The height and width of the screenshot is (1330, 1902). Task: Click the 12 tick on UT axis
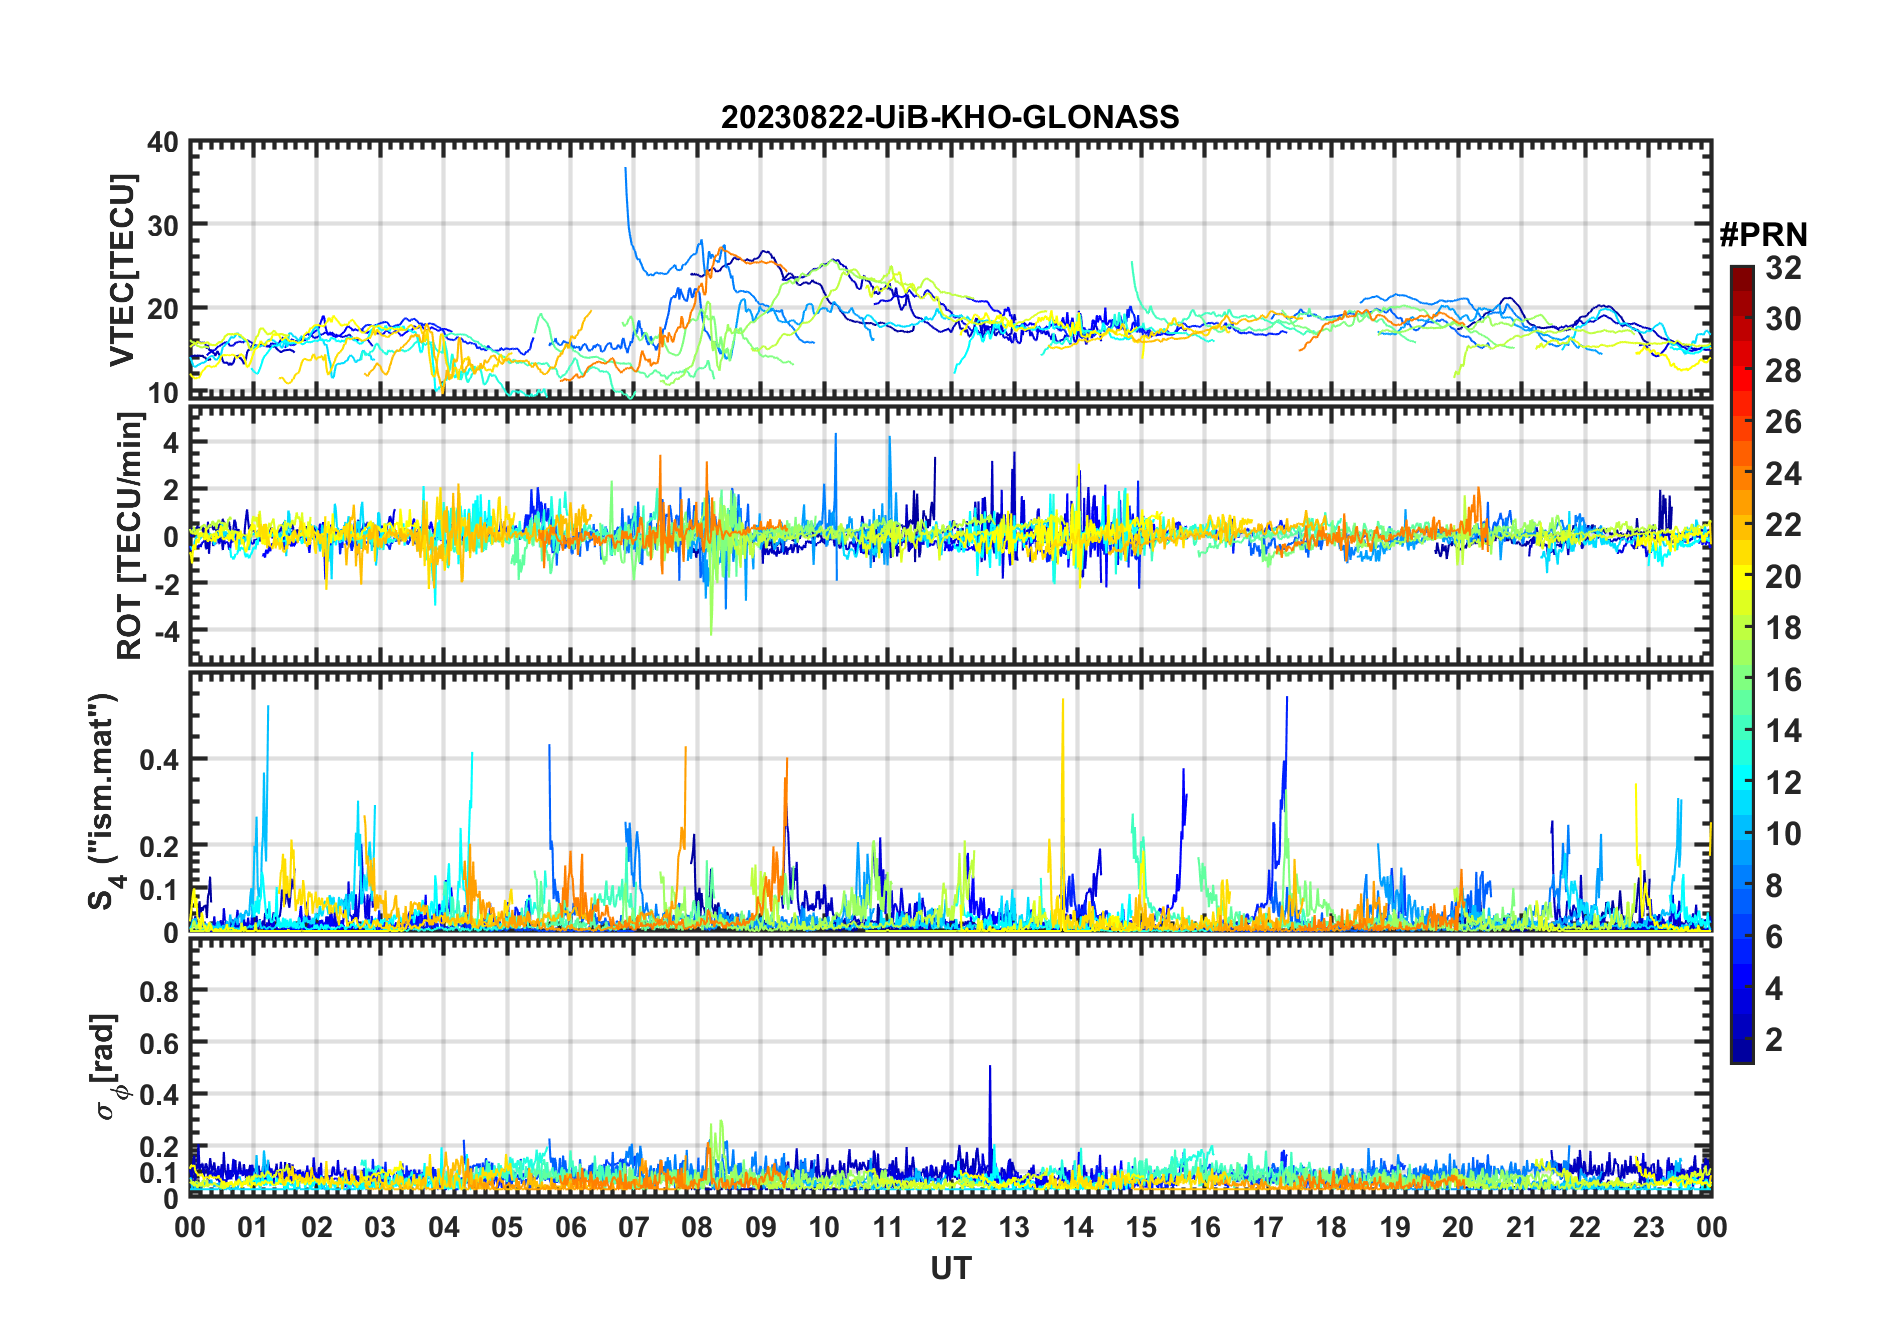pyautogui.click(x=951, y=1227)
